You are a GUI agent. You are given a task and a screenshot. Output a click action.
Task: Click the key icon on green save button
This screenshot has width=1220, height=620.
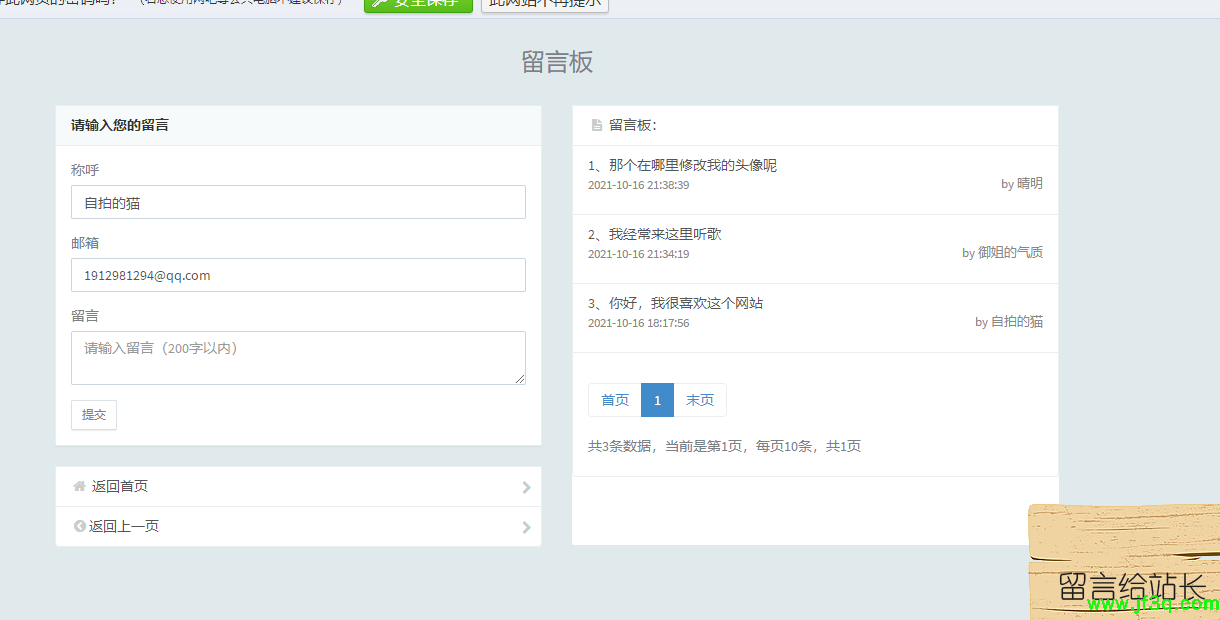click(380, 3)
